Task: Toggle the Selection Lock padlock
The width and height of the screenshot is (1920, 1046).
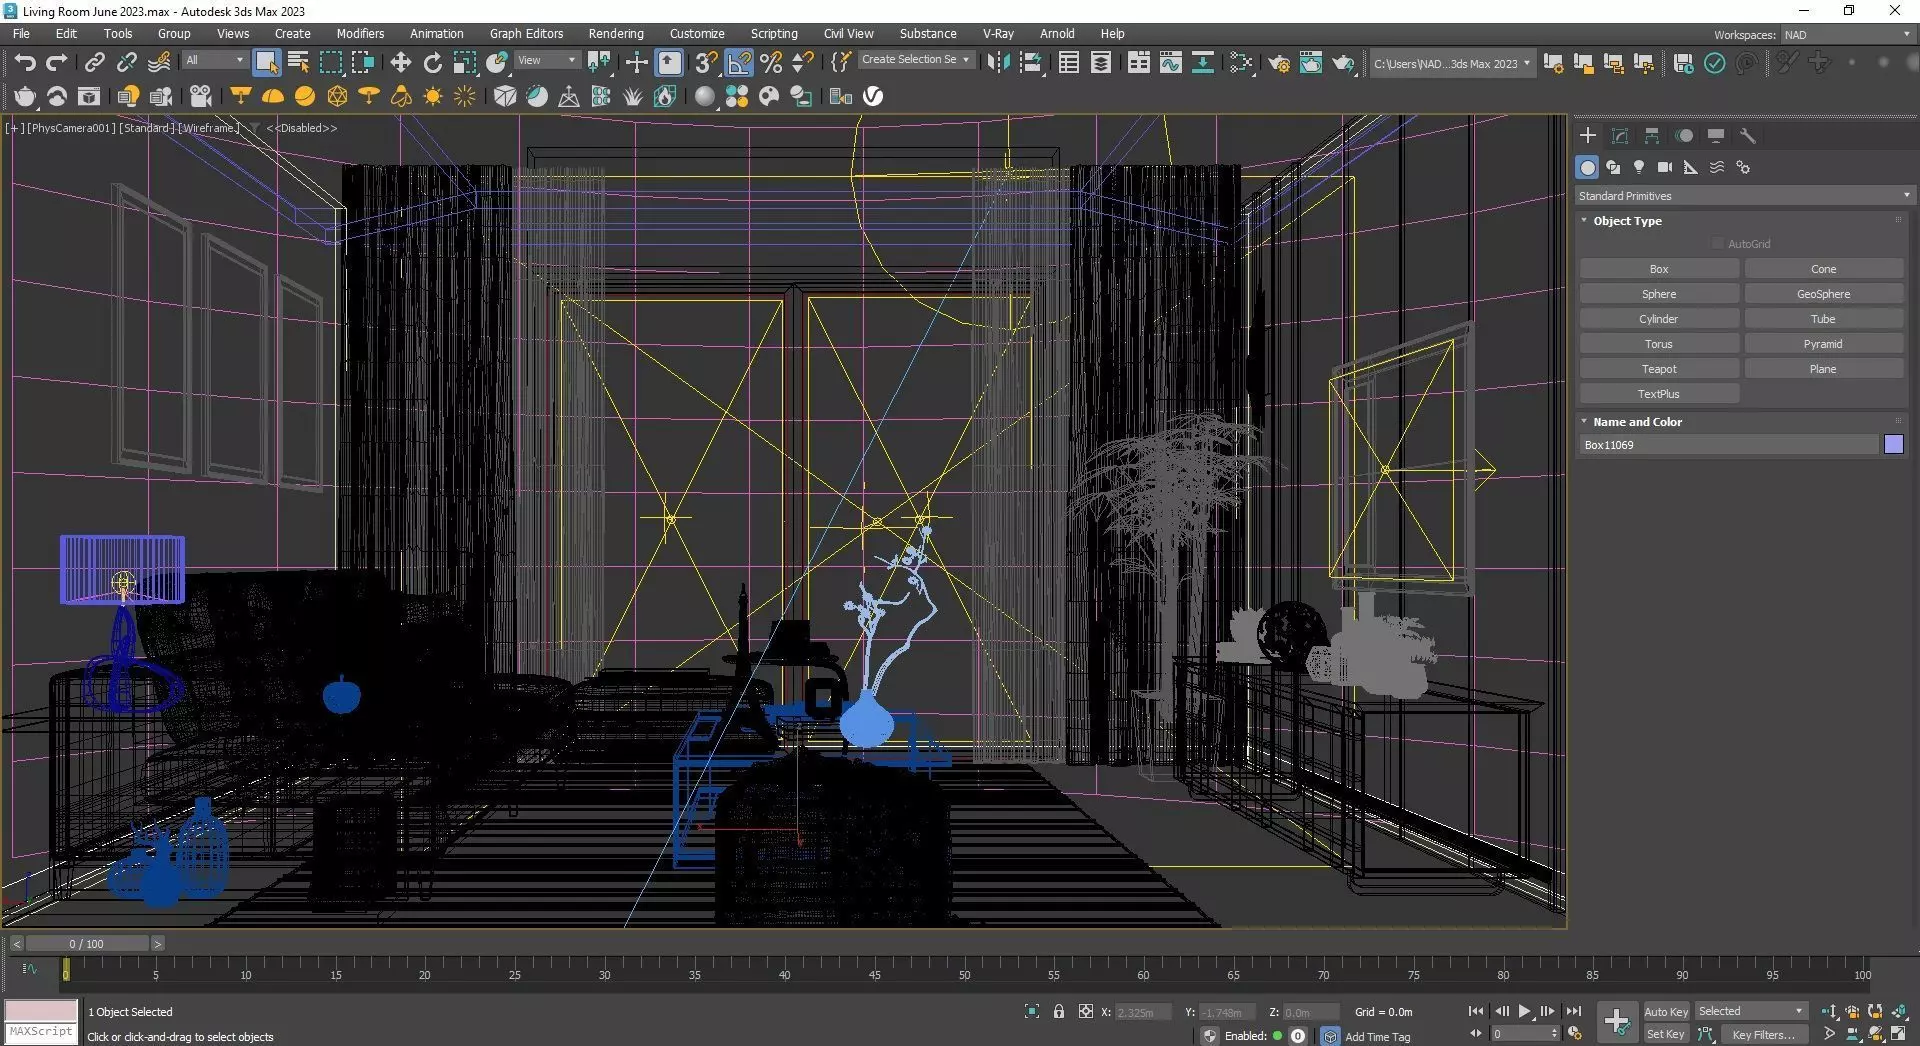Action: tap(1059, 1012)
